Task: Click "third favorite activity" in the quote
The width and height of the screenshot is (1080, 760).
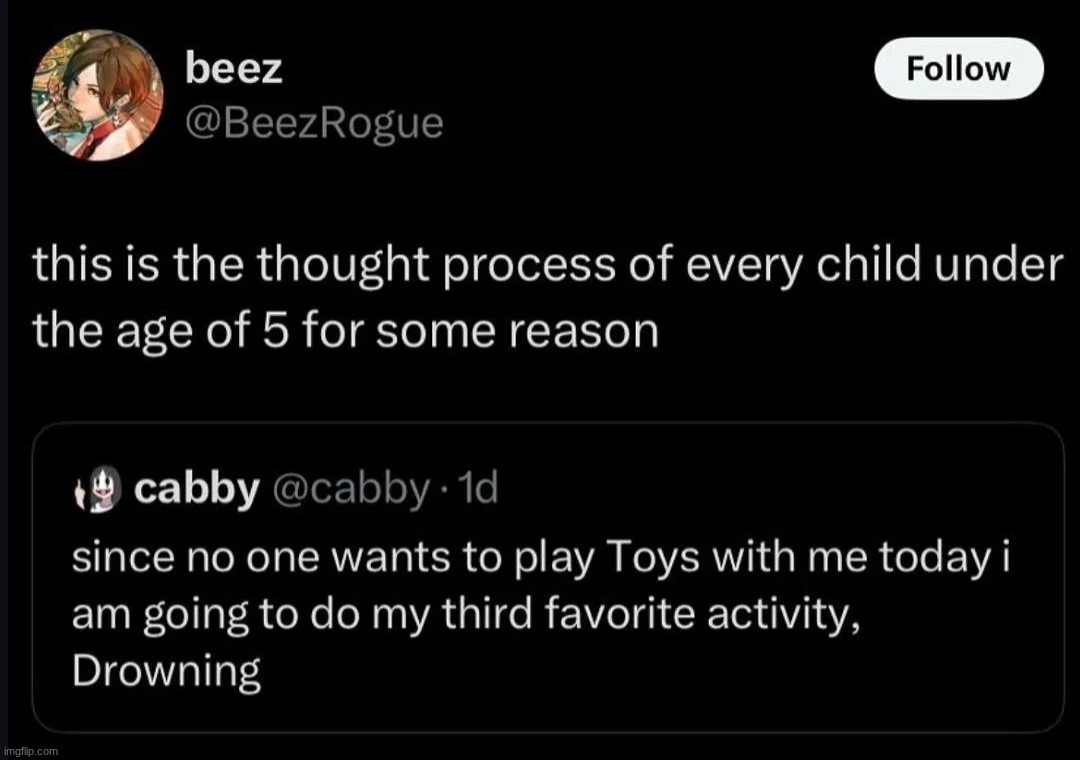Action: click(630, 614)
